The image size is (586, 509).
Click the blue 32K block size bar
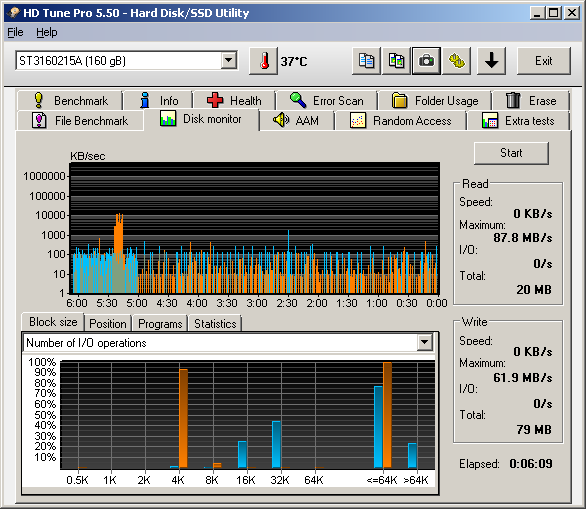tap(276, 444)
